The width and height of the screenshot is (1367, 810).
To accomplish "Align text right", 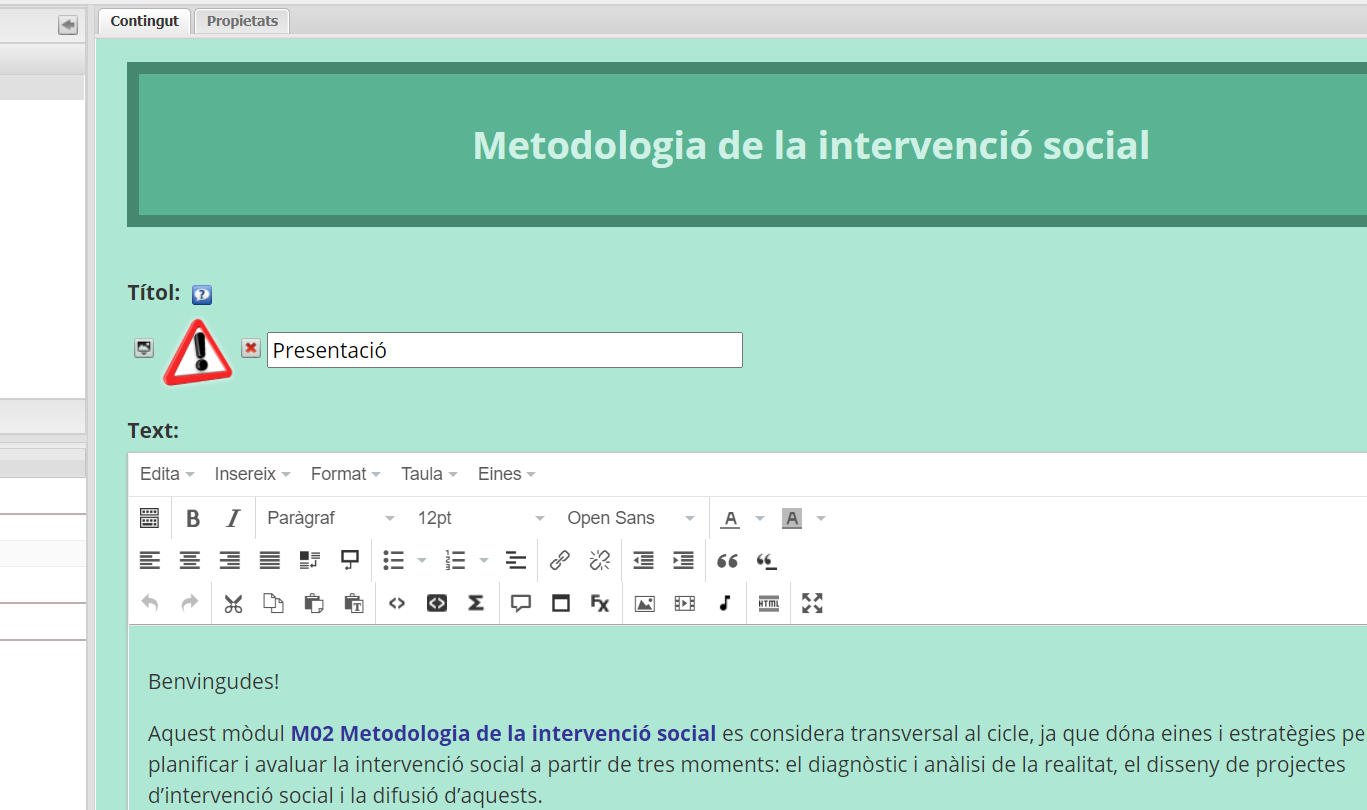I will (x=229, y=560).
